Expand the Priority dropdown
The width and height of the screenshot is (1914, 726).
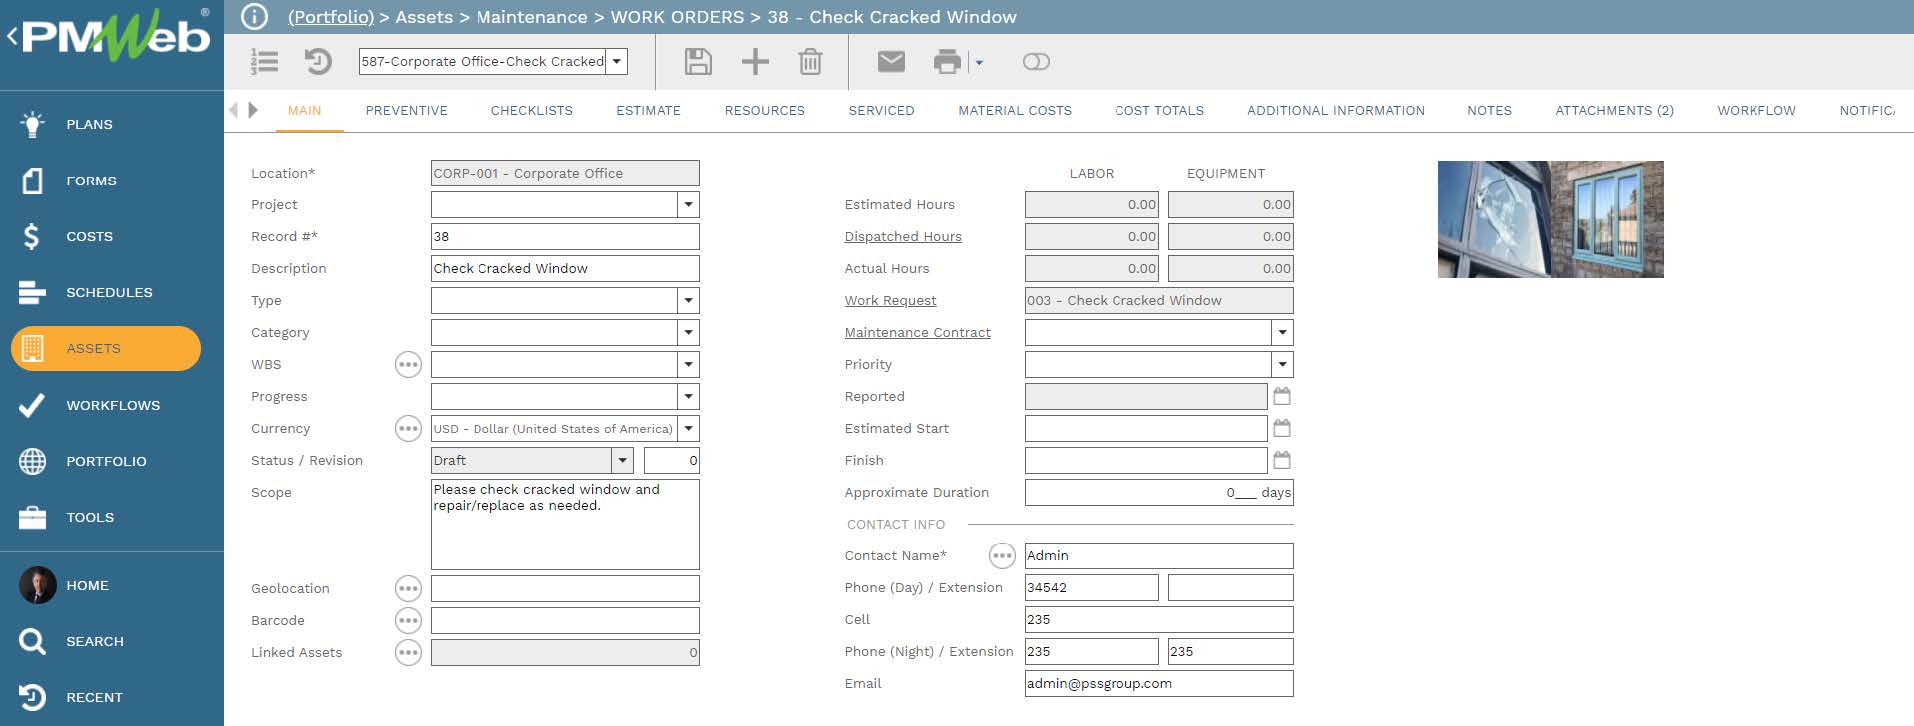1282,365
